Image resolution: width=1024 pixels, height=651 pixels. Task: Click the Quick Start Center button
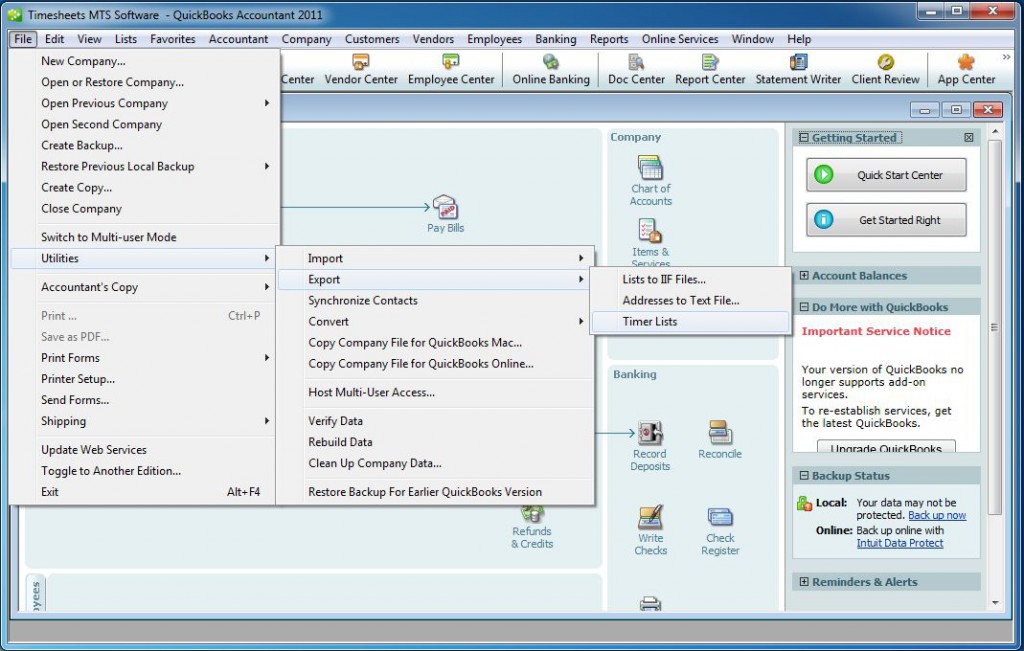click(x=885, y=174)
